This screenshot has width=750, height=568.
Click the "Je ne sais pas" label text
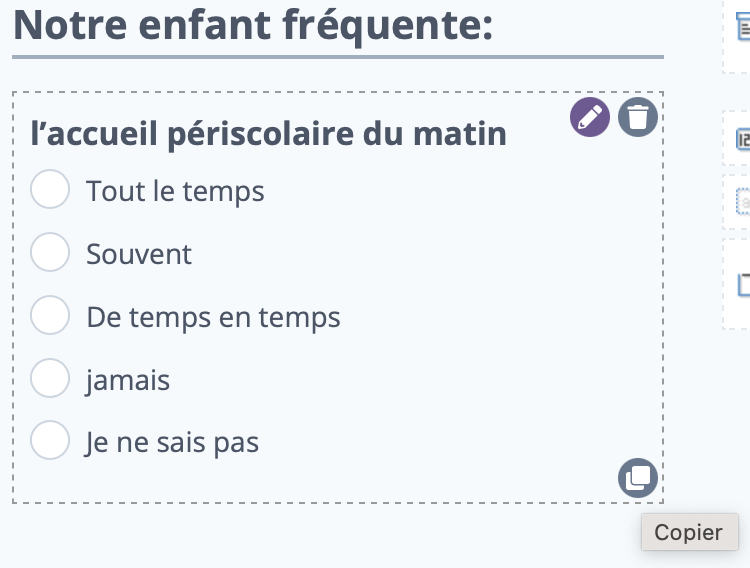tap(172, 443)
